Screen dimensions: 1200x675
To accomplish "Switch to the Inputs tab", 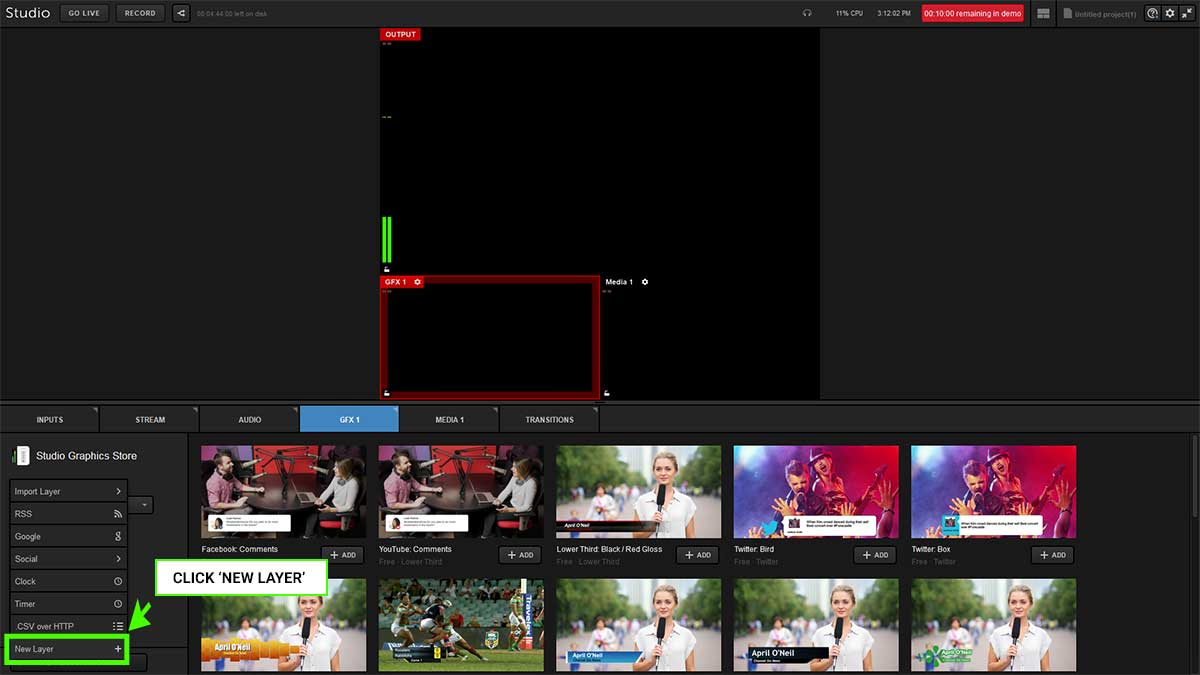I will click(50, 419).
